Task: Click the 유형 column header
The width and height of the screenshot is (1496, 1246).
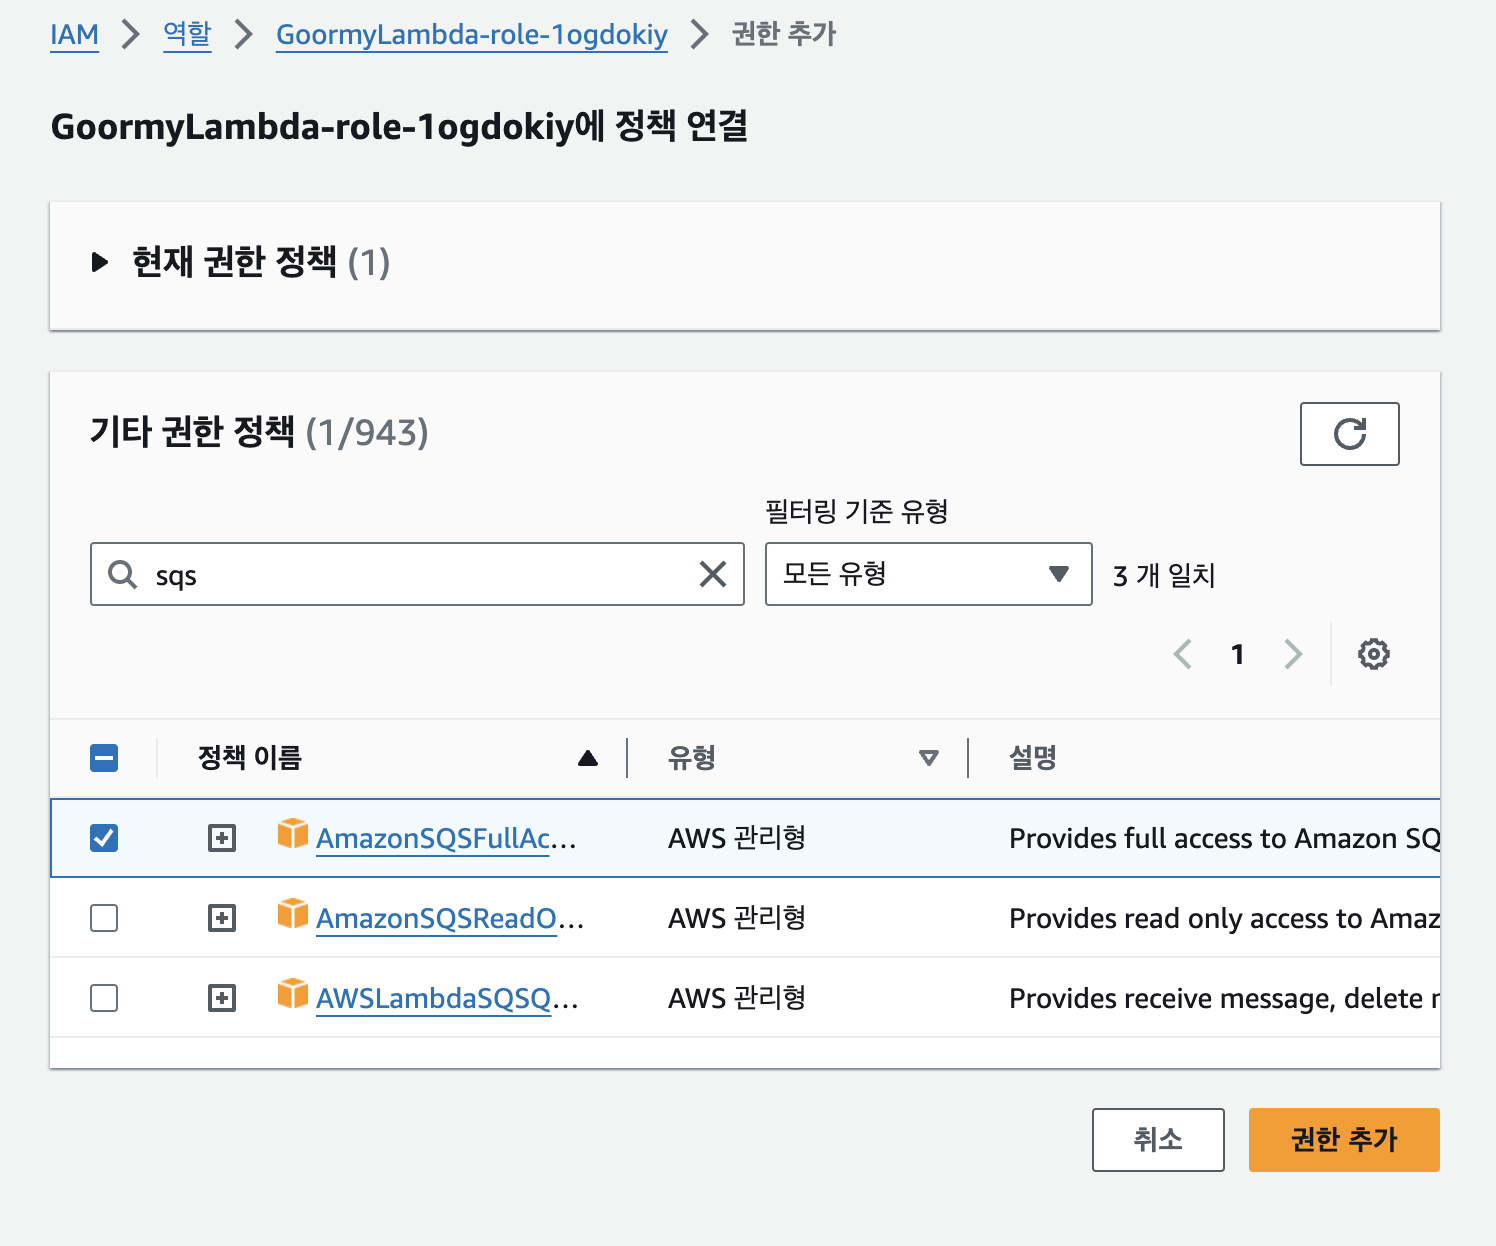Action: click(x=692, y=758)
